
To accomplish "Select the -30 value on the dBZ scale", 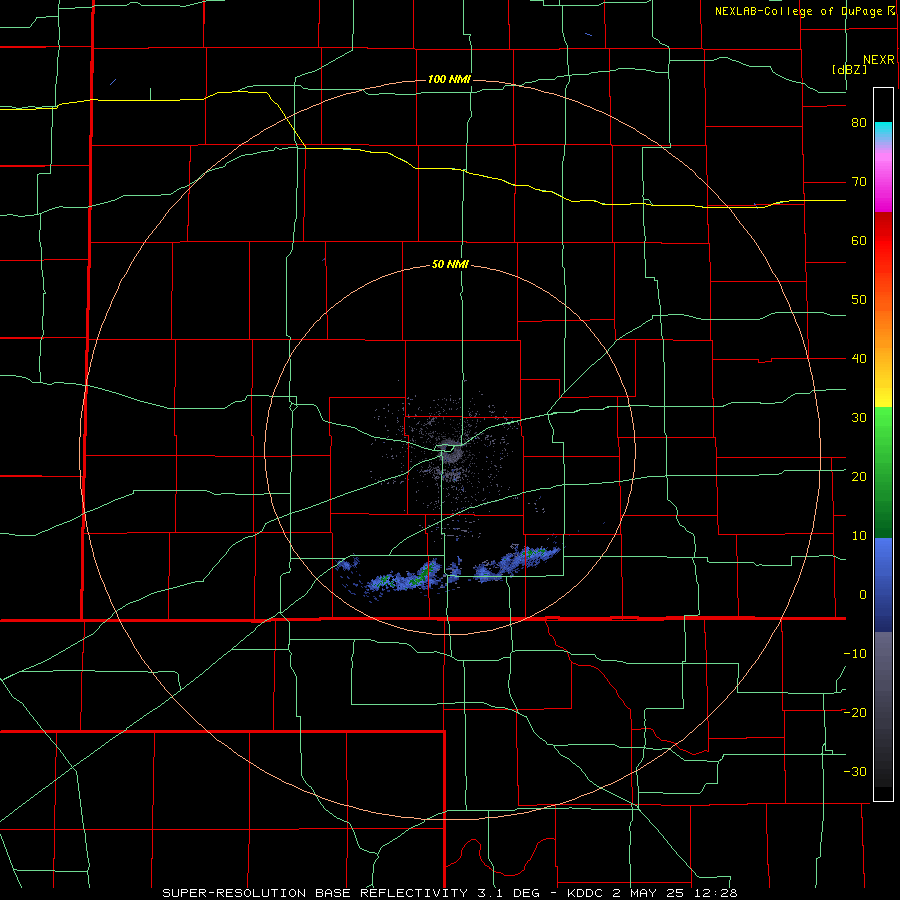I will (855, 771).
